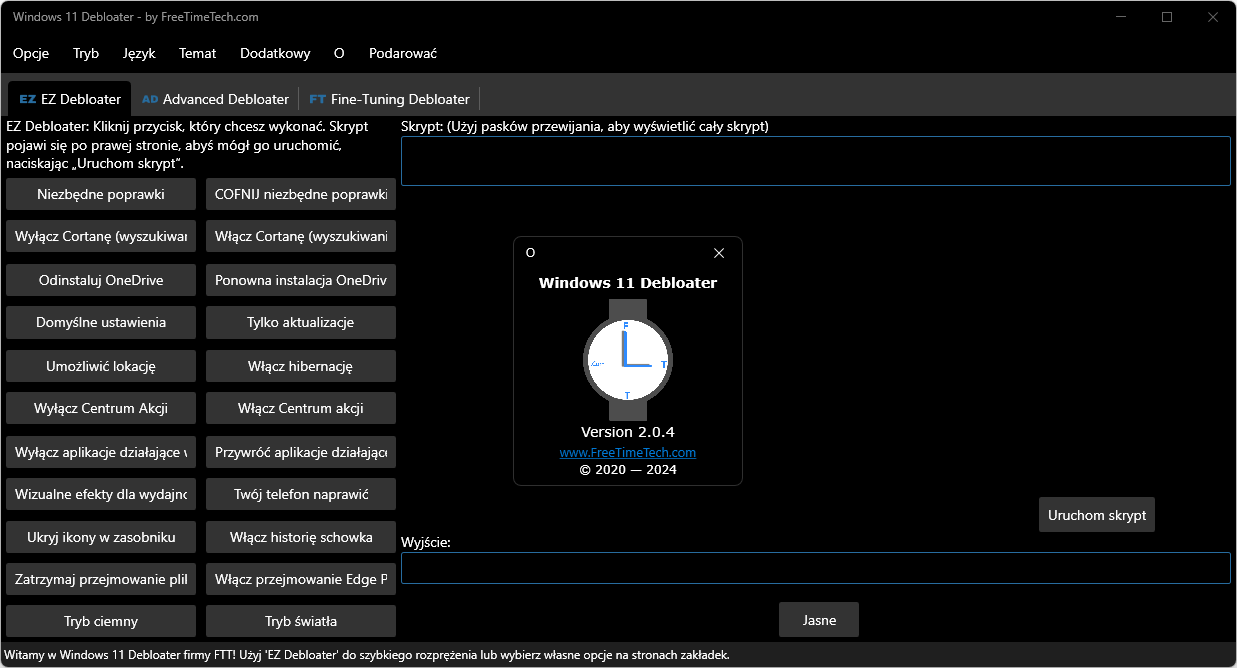1237x668 pixels.
Task: Click Version 2.0.4 text
Action: [x=628, y=432]
